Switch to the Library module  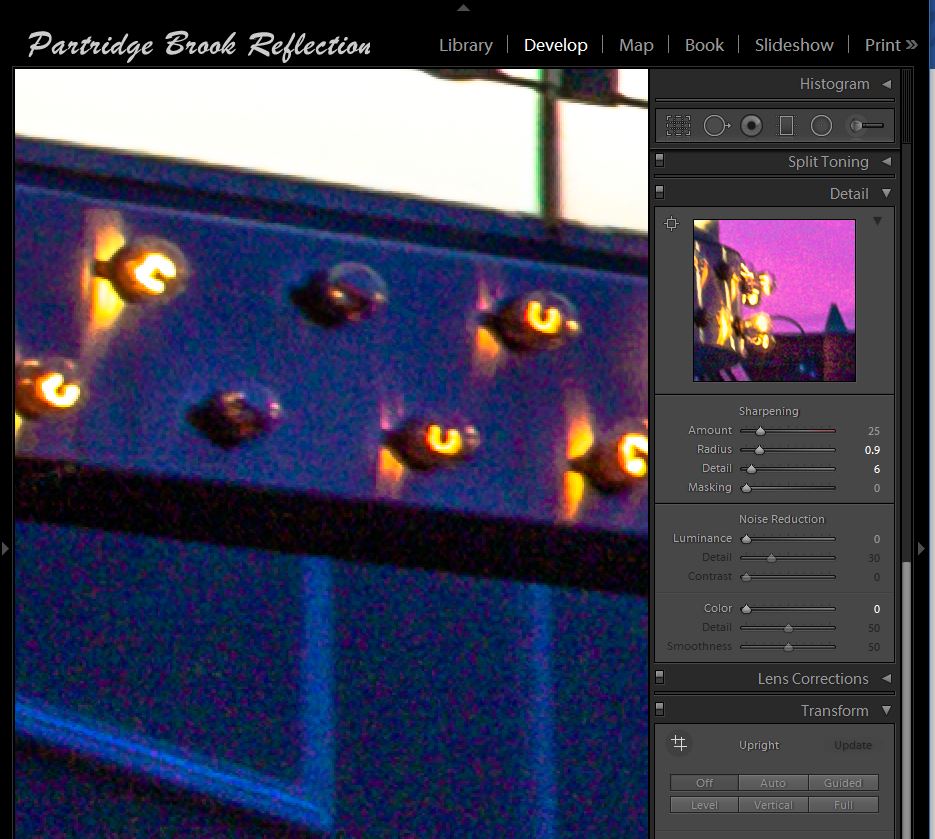coord(466,45)
